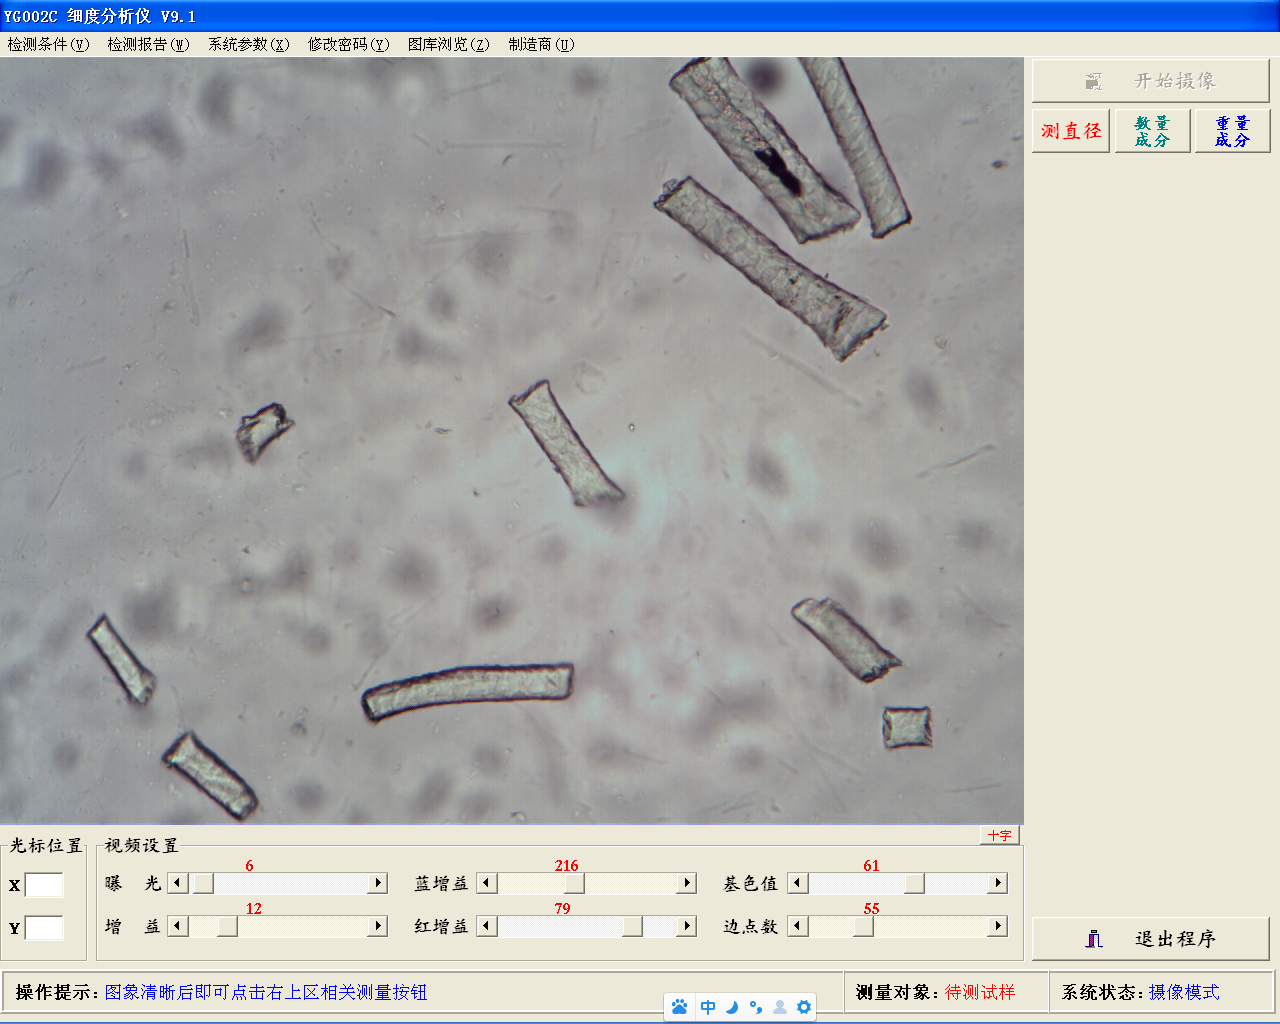1280x1024 pixels.
Task: Click the exit door icon on 退出程序
Action: pyautogui.click(x=1094, y=939)
